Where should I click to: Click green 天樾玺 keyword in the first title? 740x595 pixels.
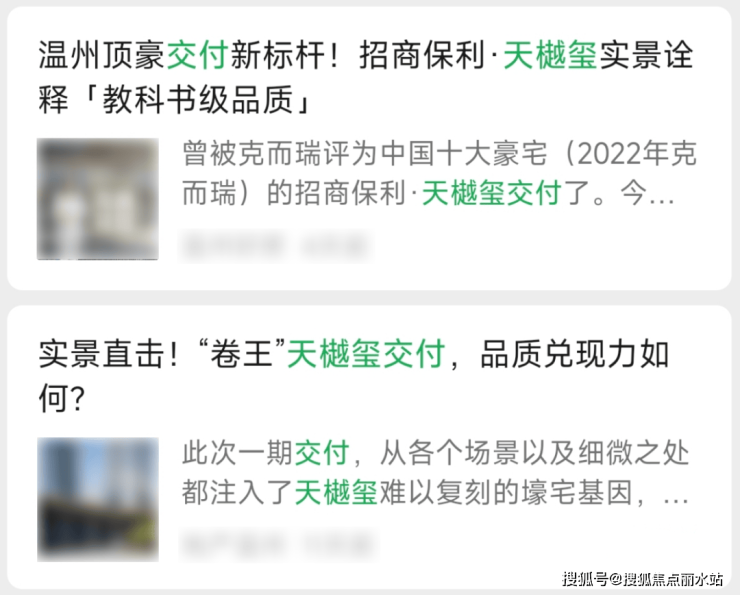[550, 55]
